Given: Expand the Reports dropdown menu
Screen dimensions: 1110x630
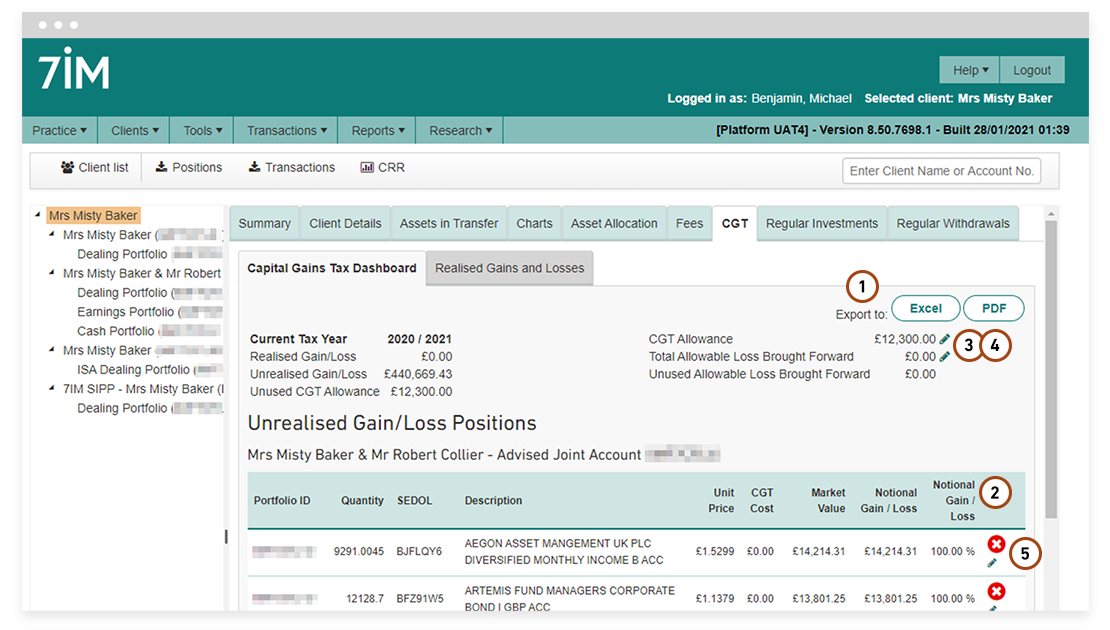Looking at the screenshot, I should (378, 130).
